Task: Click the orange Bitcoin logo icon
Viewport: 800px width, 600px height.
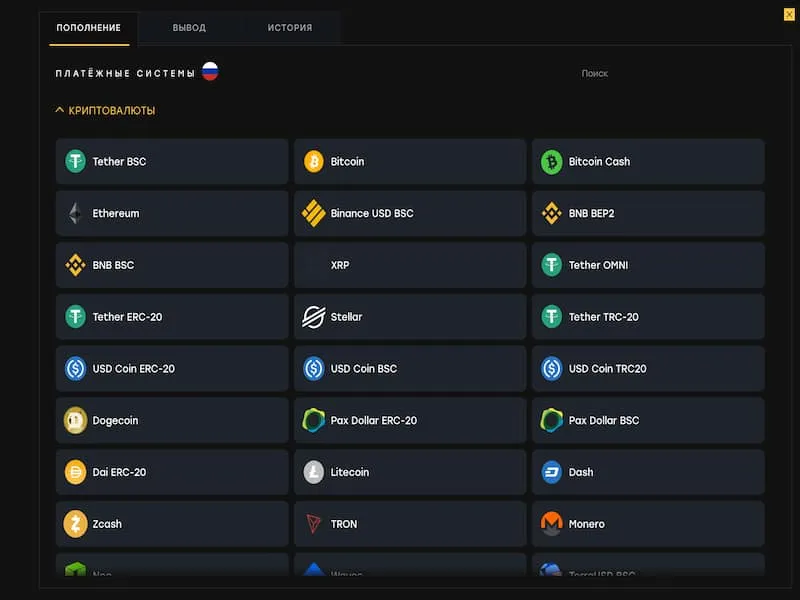Action: (314, 161)
